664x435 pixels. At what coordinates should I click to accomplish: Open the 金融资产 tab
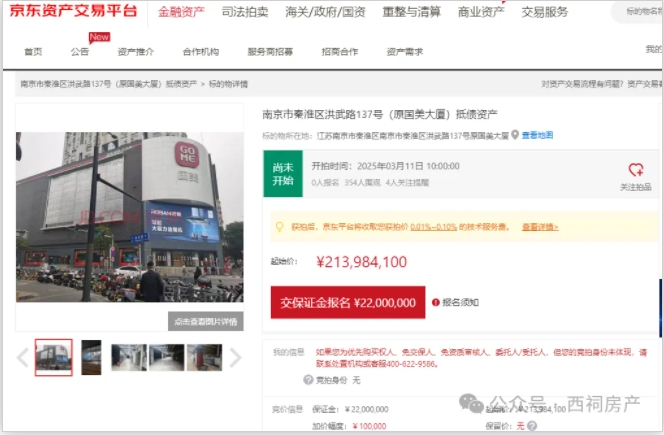click(x=181, y=13)
